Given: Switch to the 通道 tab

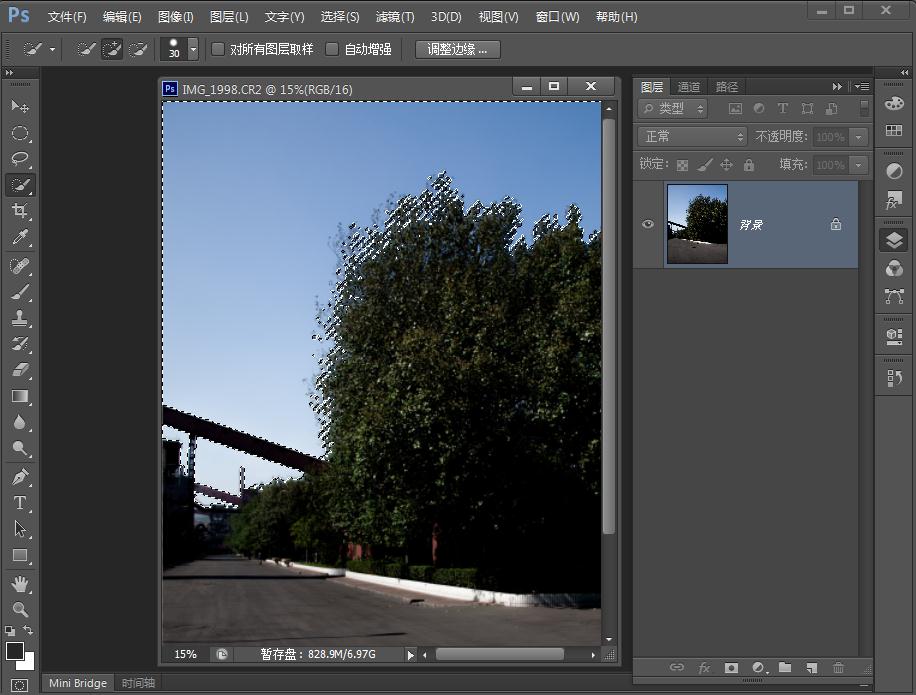Looking at the screenshot, I should (689, 87).
